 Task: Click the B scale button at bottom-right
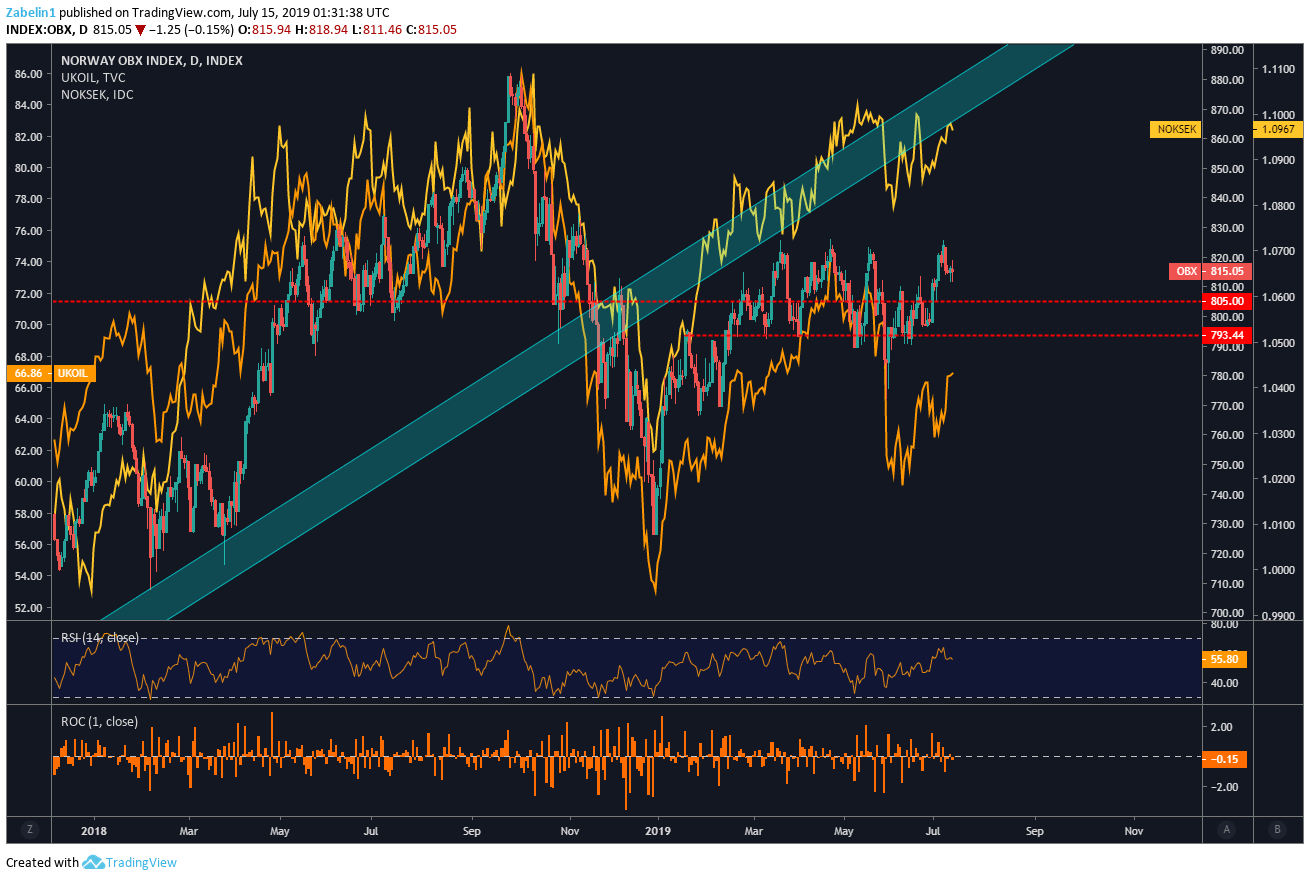click(1277, 829)
